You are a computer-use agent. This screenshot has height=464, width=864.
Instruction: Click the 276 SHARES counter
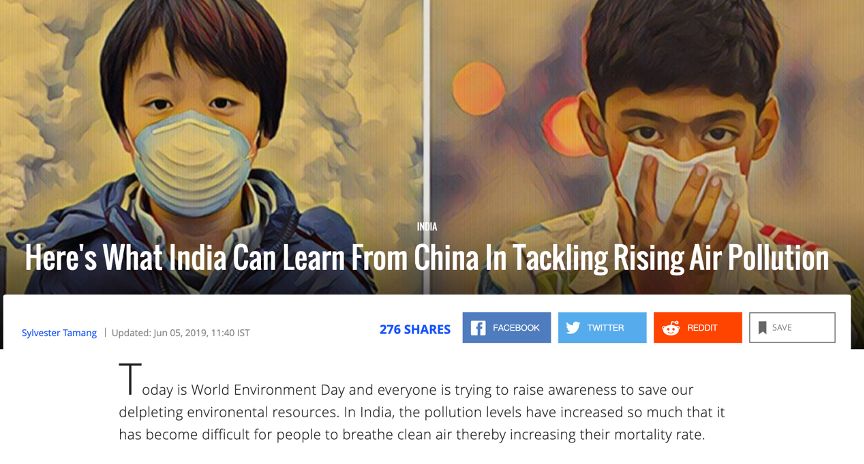tap(415, 329)
